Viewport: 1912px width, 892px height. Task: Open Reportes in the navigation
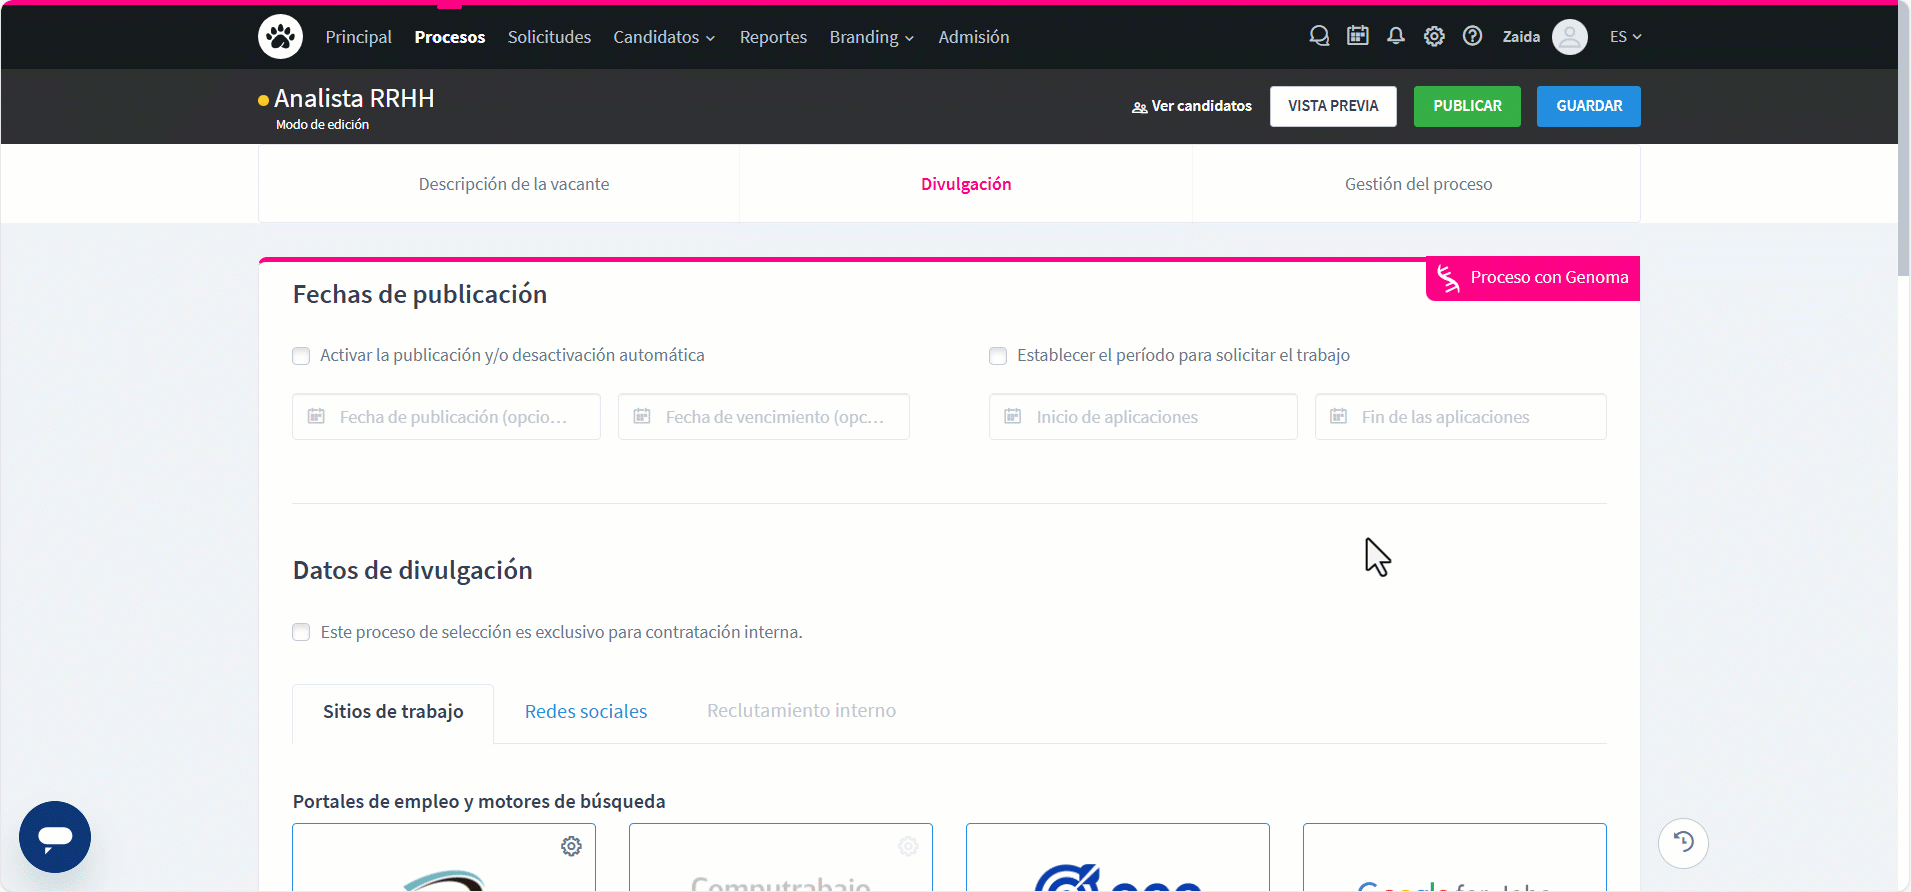coord(773,37)
